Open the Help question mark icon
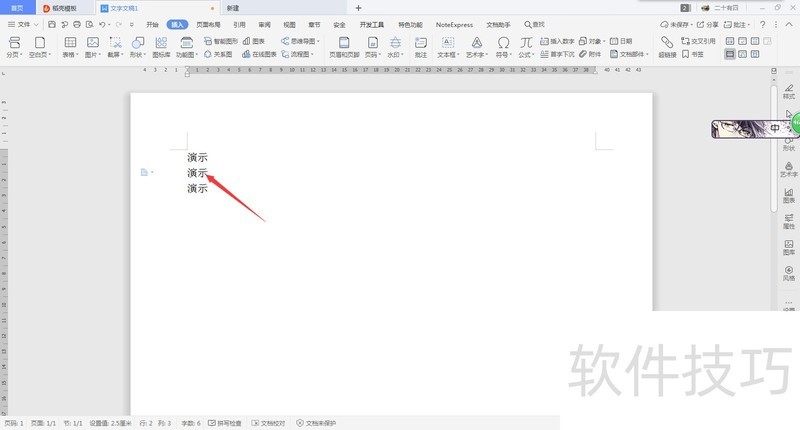800x430 pixels. click(x=762, y=24)
